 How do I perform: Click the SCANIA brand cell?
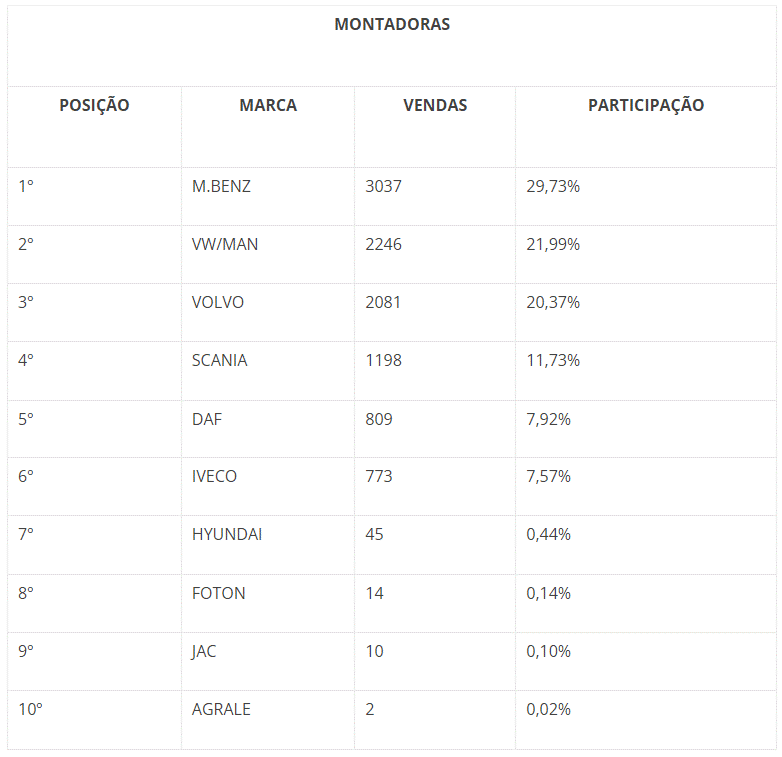[x=219, y=360]
